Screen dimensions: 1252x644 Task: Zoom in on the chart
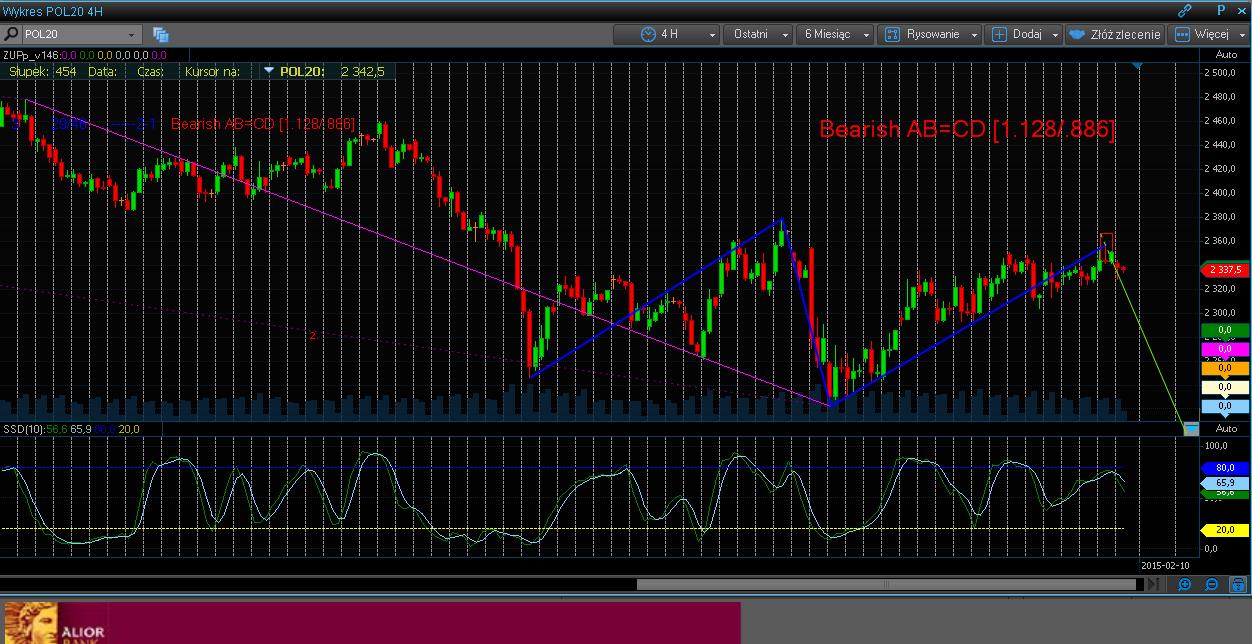(x=1185, y=585)
